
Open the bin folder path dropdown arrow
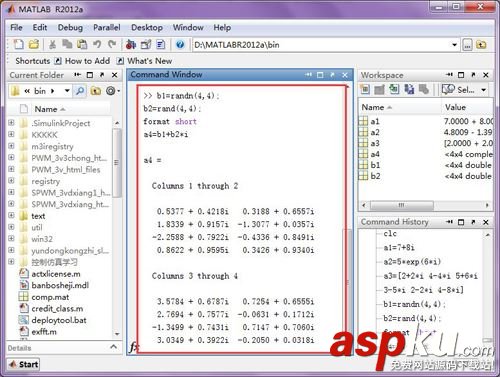point(67,91)
